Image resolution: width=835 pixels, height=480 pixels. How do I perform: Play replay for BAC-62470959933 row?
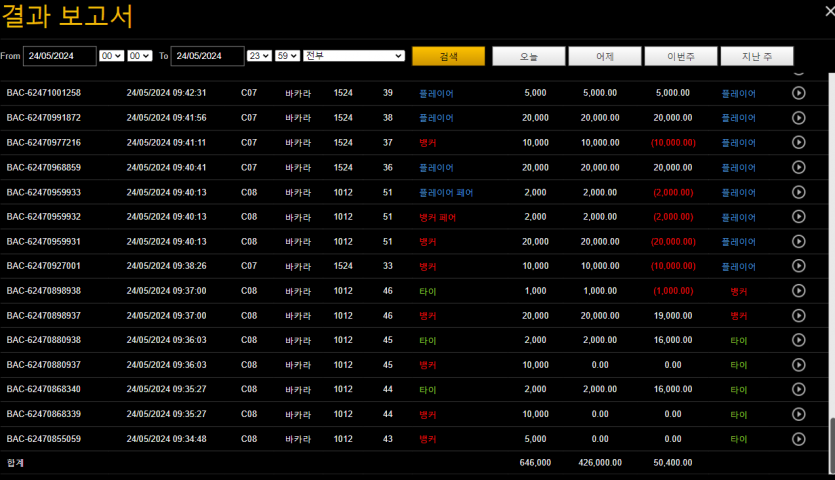[798, 192]
